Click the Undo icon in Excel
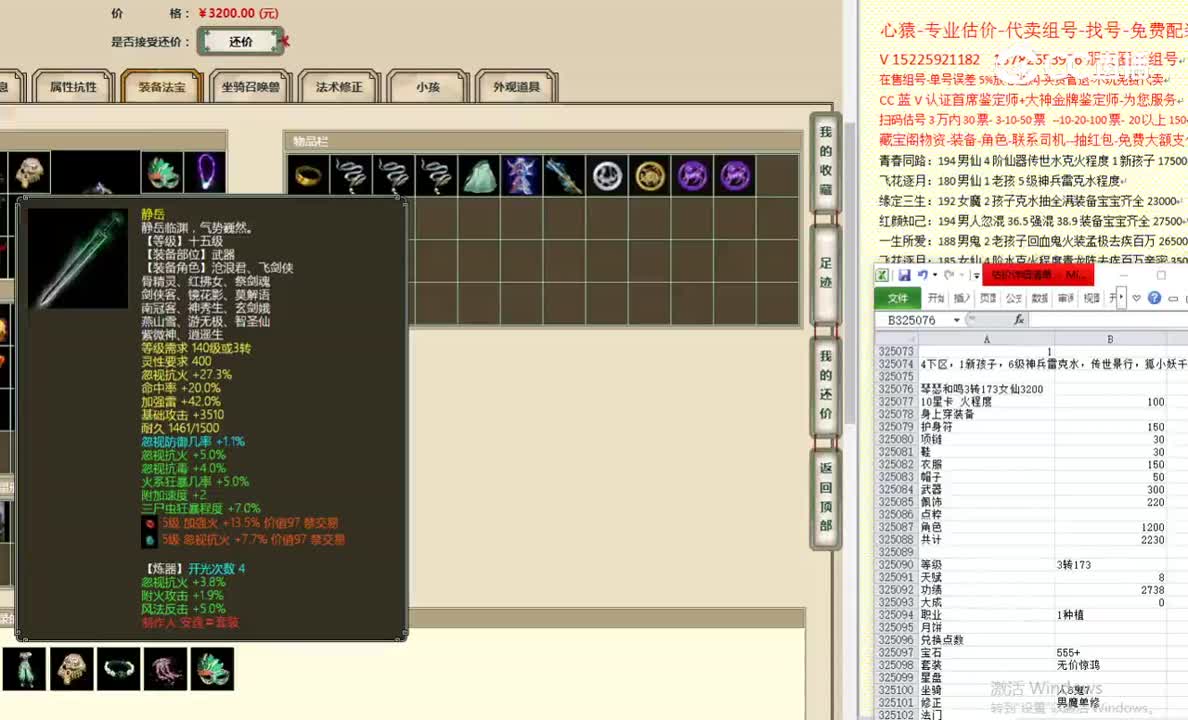 924,275
